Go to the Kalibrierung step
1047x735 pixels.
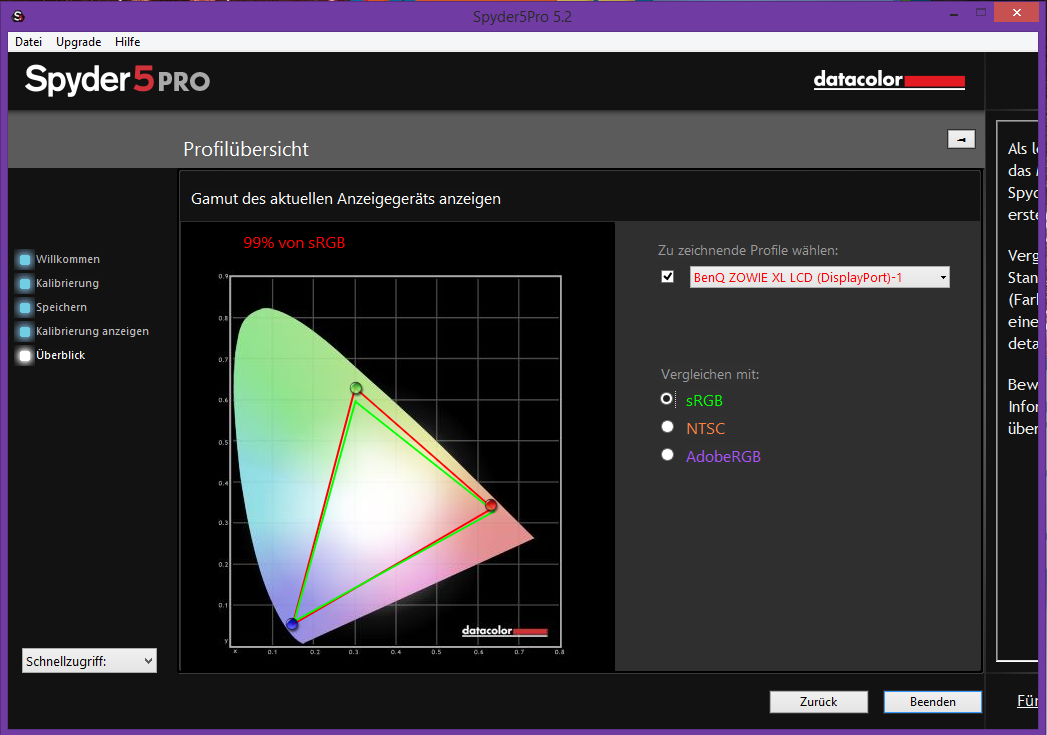coord(67,283)
